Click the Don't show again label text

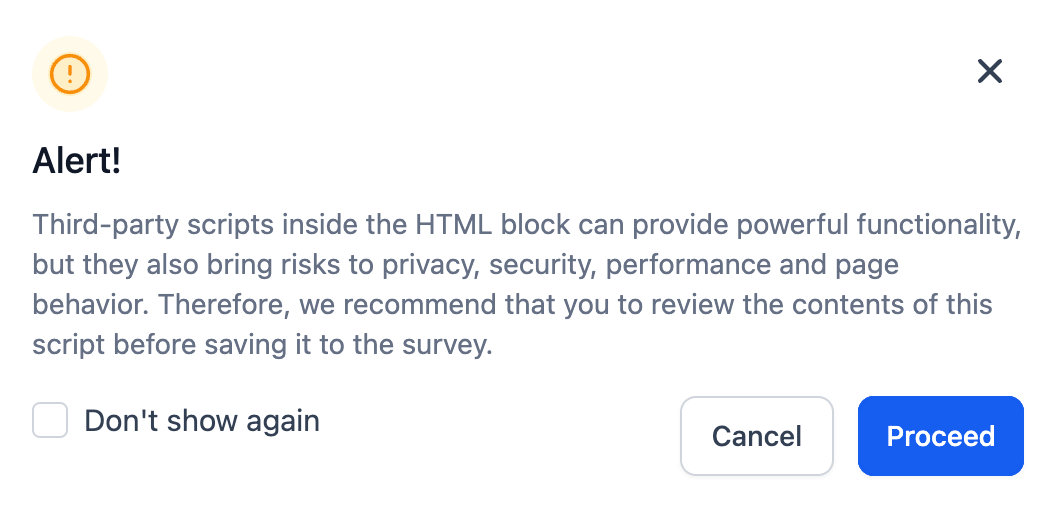[201, 421]
